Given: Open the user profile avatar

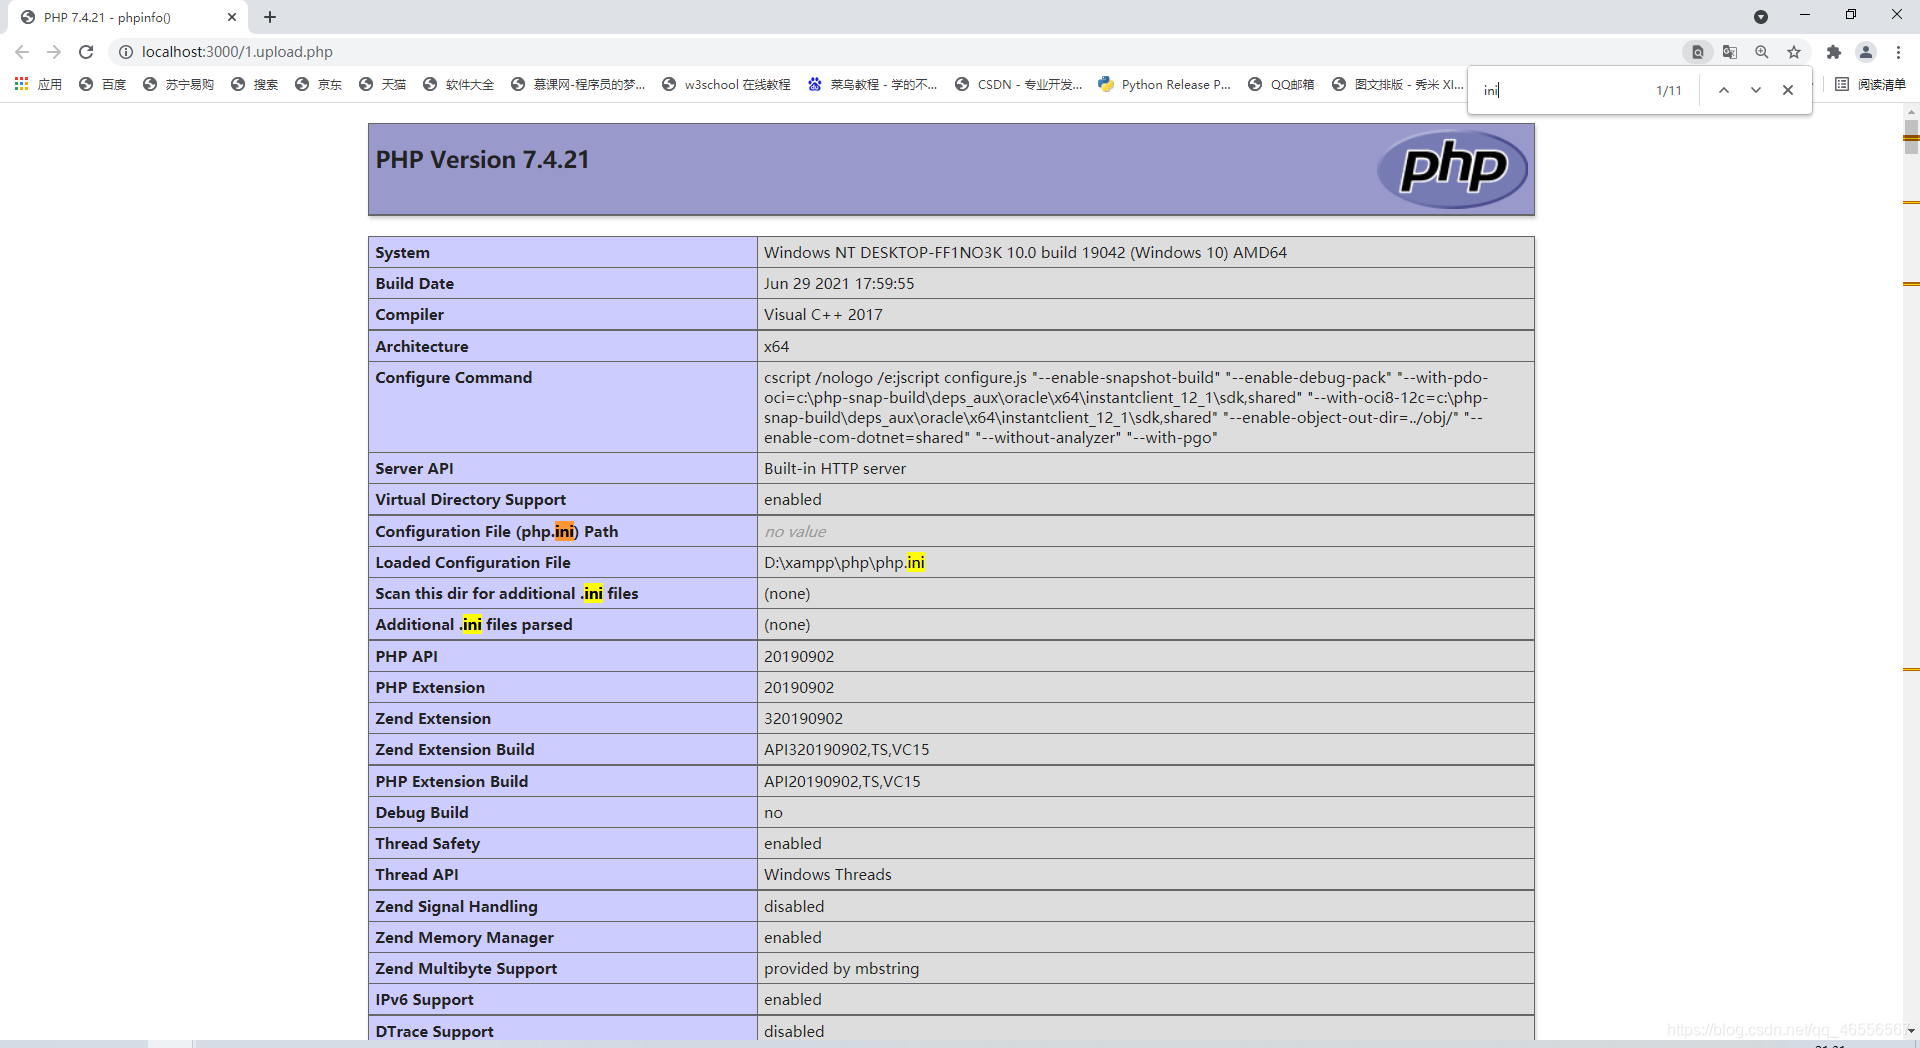Looking at the screenshot, I should pyautogui.click(x=1866, y=52).
